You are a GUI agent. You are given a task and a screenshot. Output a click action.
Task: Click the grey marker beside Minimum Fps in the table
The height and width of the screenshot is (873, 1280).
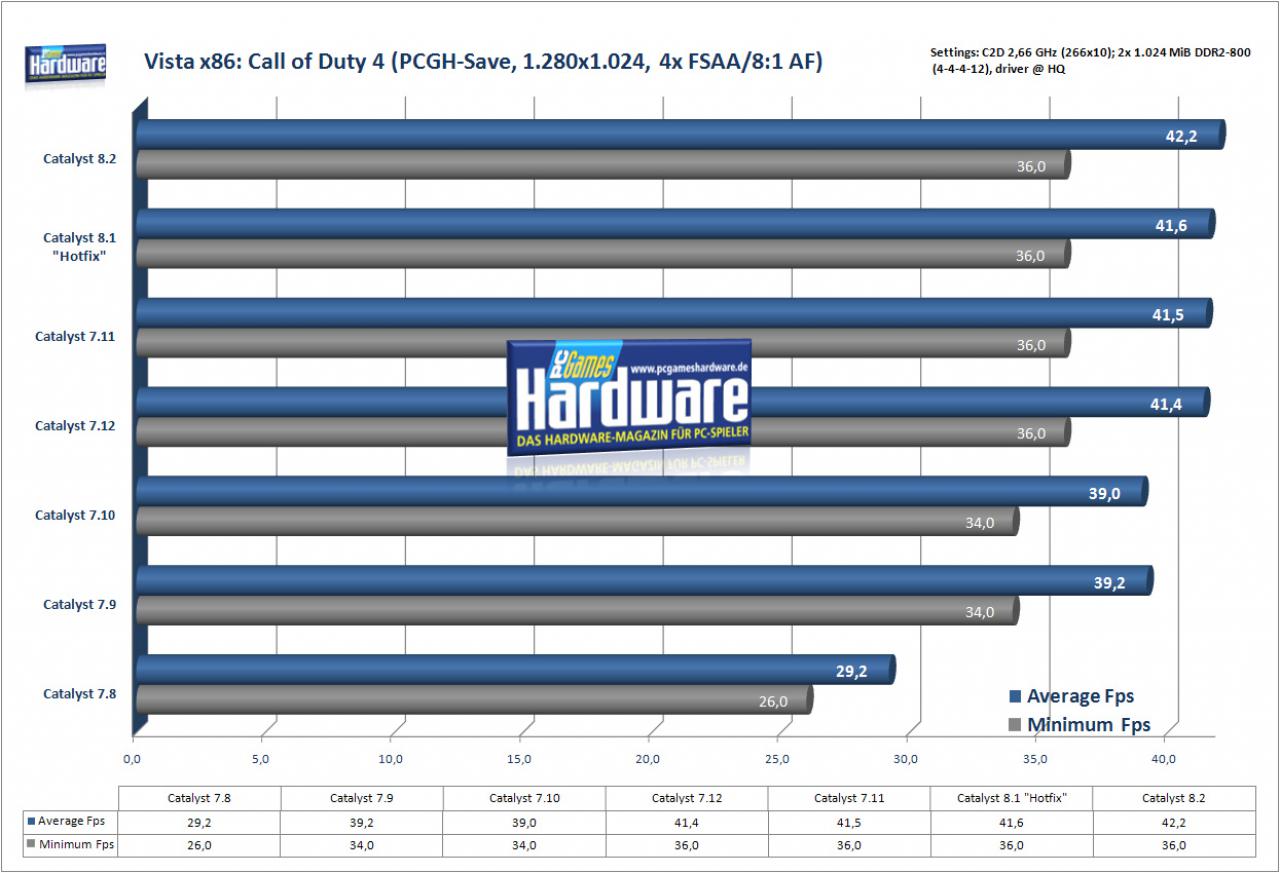coord(33,845)
